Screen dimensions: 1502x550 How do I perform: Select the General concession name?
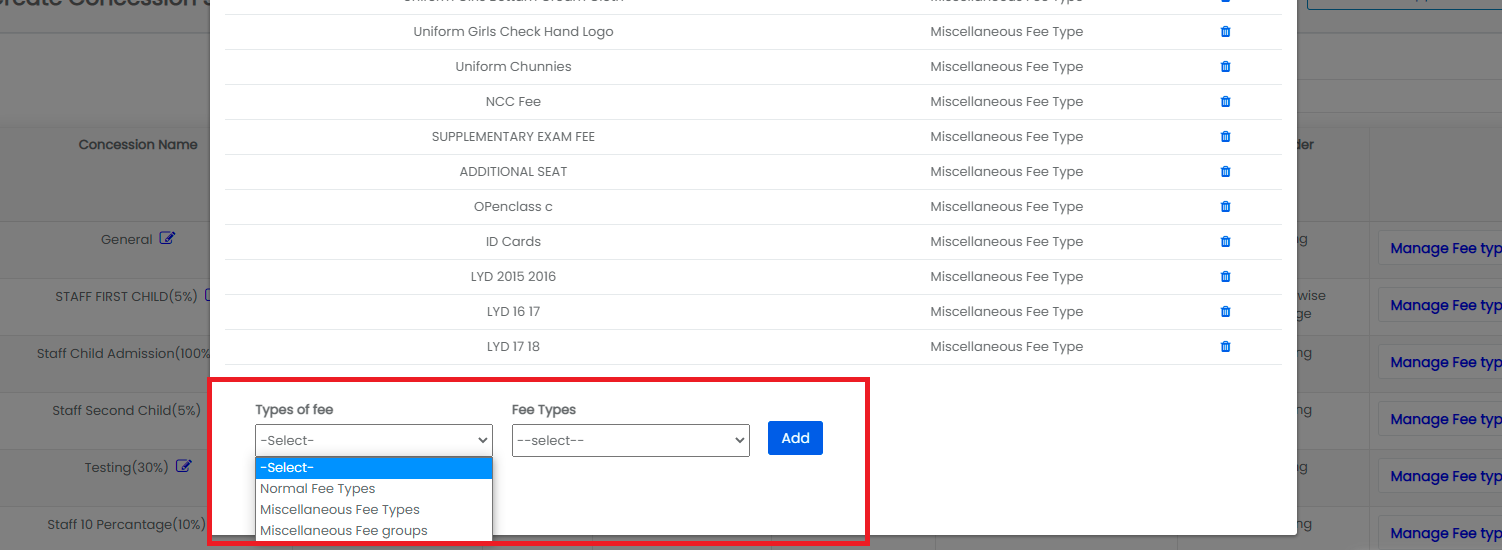(x=126, y=240)
